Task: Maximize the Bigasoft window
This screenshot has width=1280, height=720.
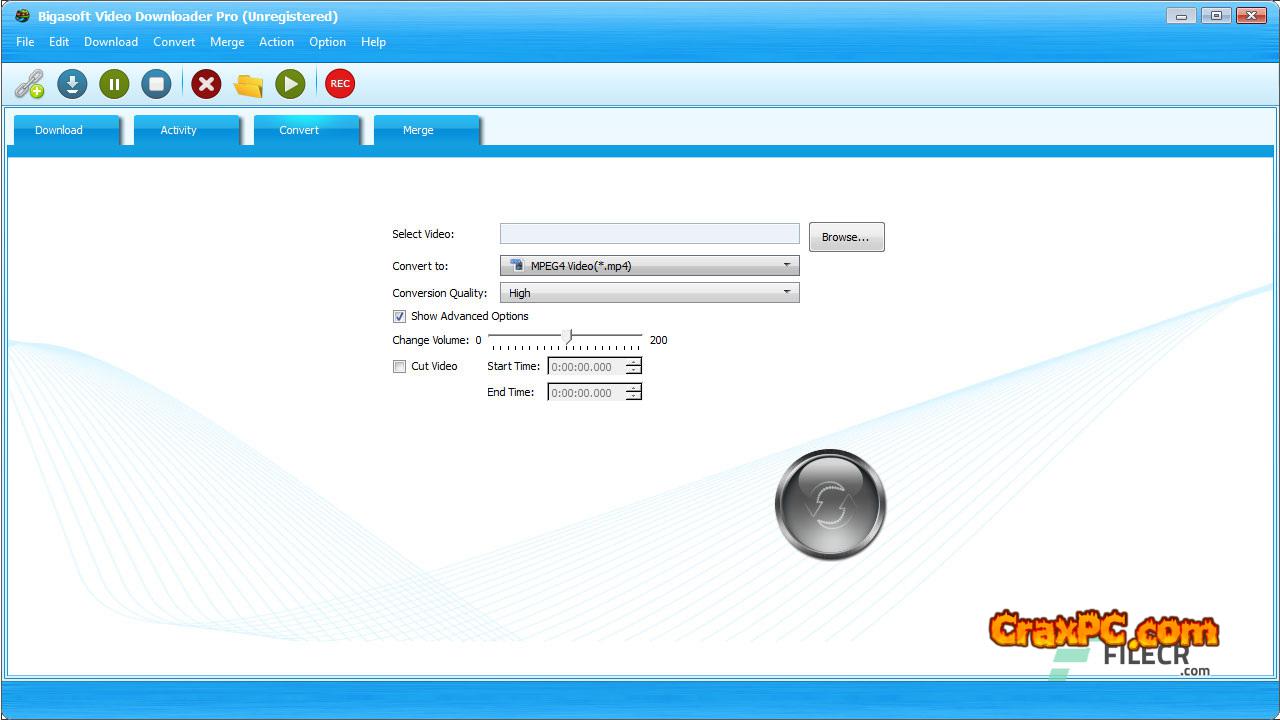Action: [x=1216, y=16]
